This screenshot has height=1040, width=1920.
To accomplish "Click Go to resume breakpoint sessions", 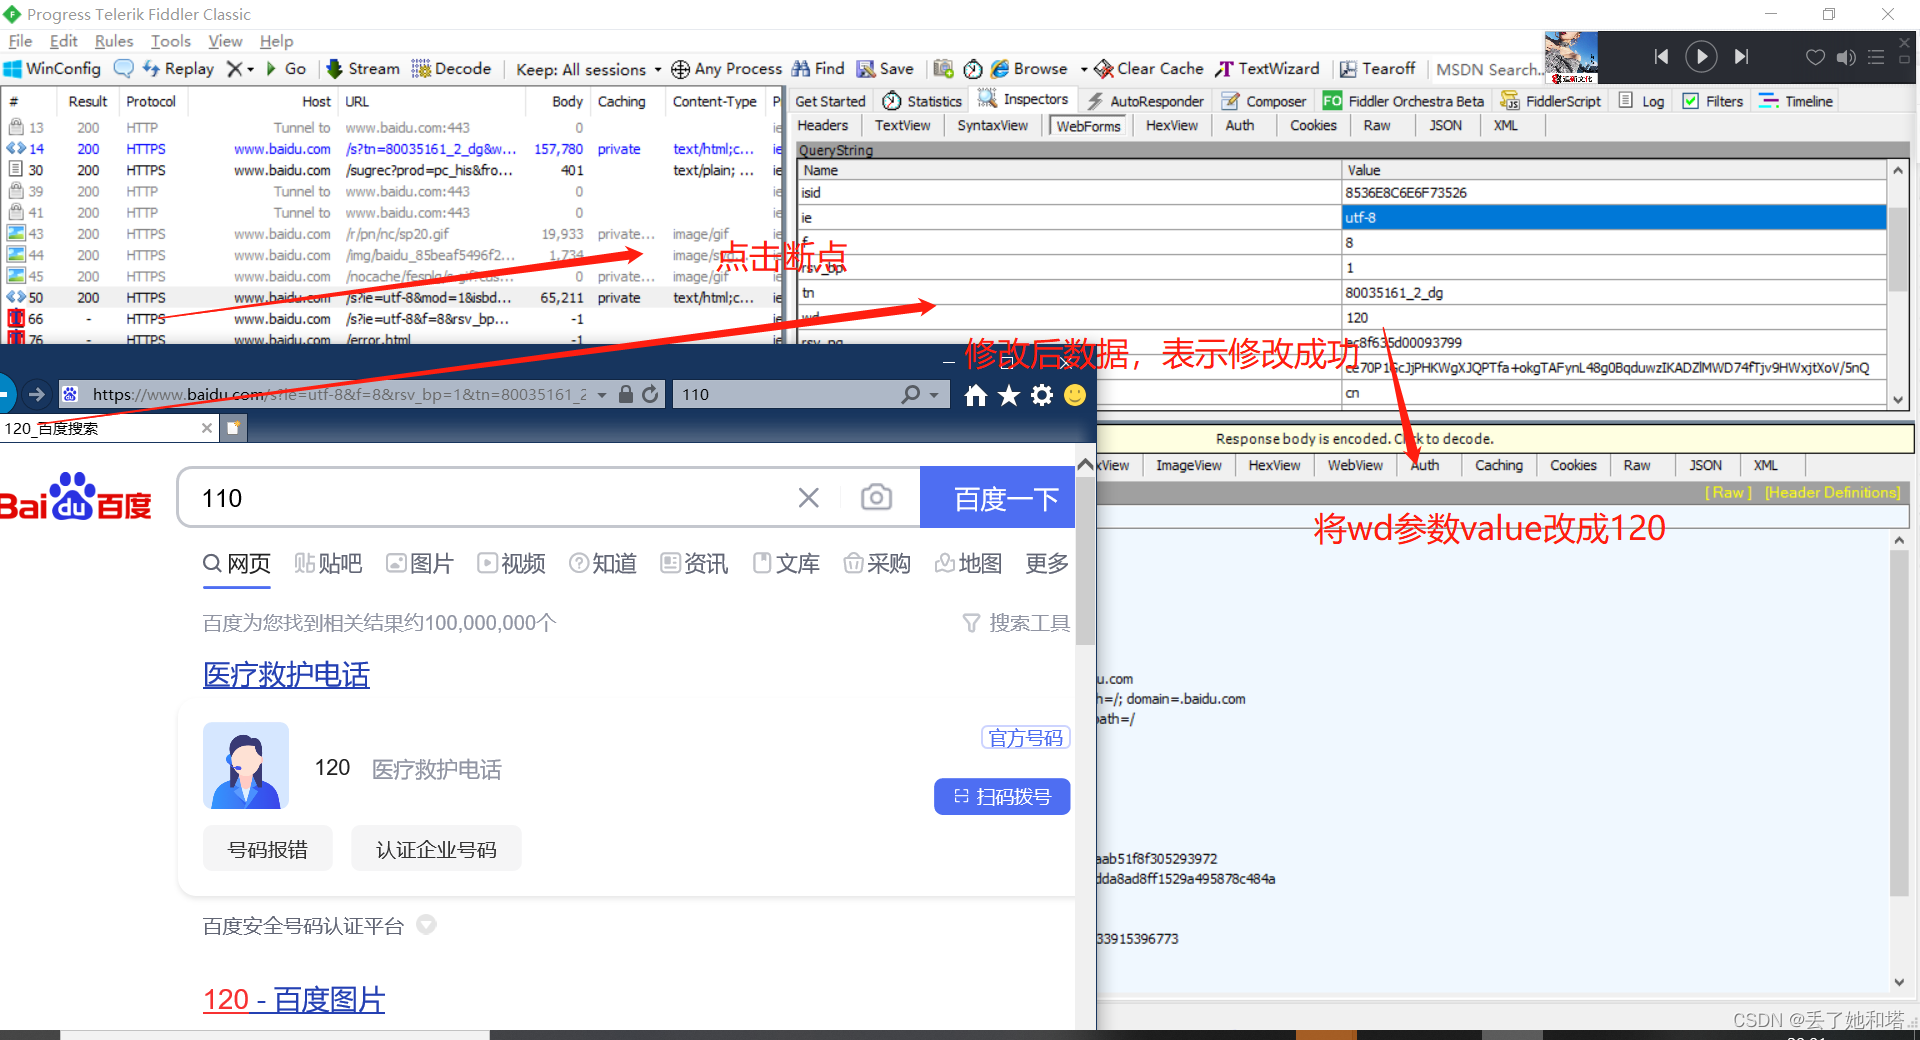I will tap(286, 69).
